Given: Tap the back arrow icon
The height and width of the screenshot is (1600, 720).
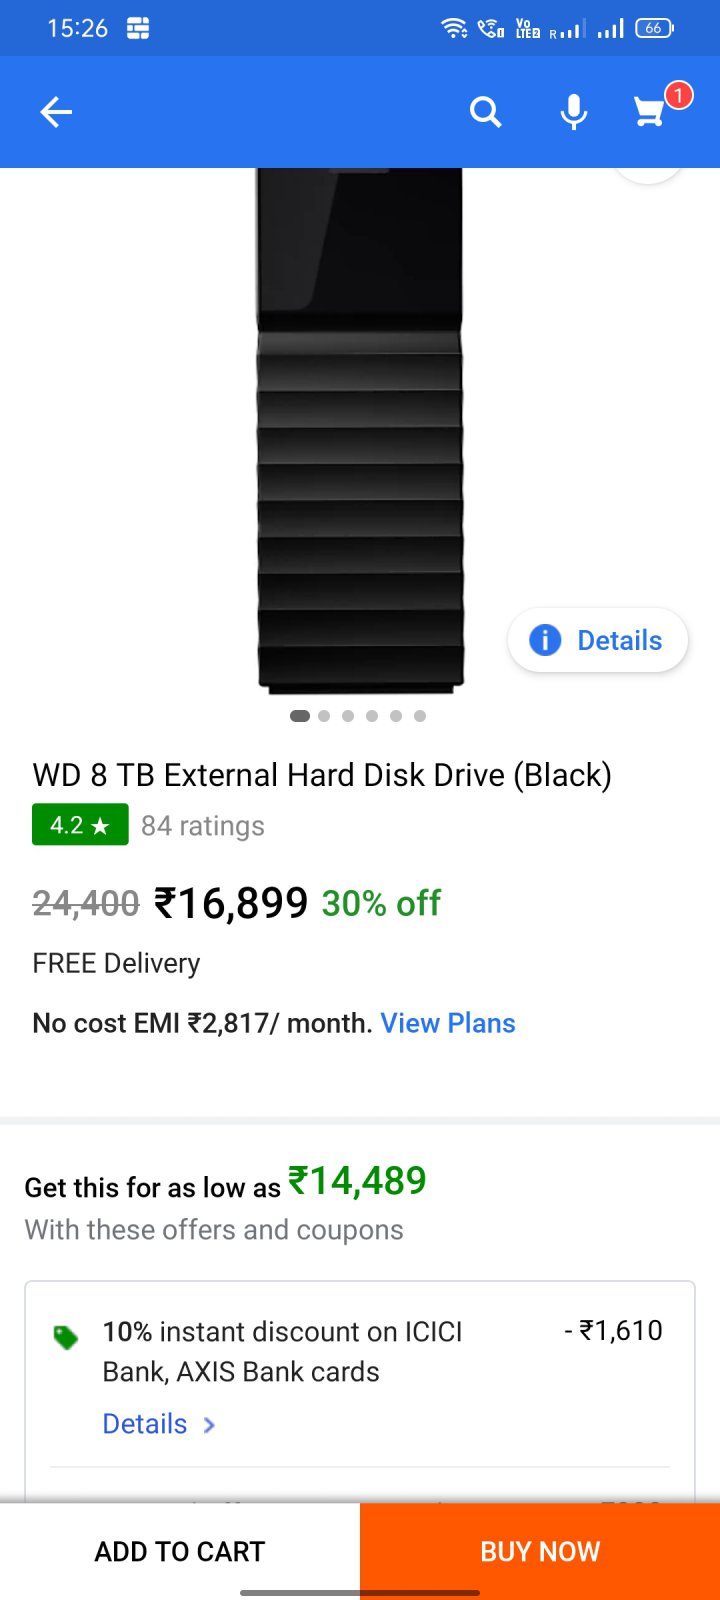Looking at the screenshot, I should click(x=56, y=112).
